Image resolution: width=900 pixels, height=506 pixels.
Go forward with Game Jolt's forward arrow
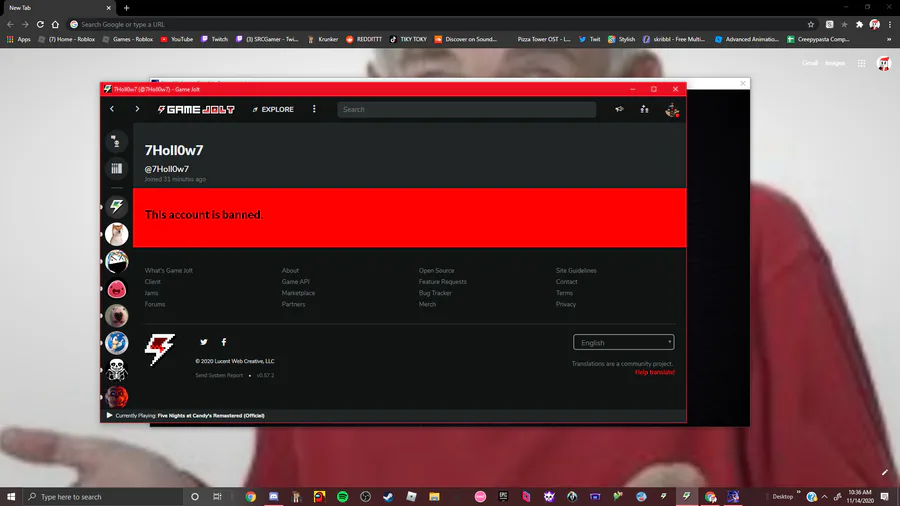pyautogui.click(x=137, y=109)
